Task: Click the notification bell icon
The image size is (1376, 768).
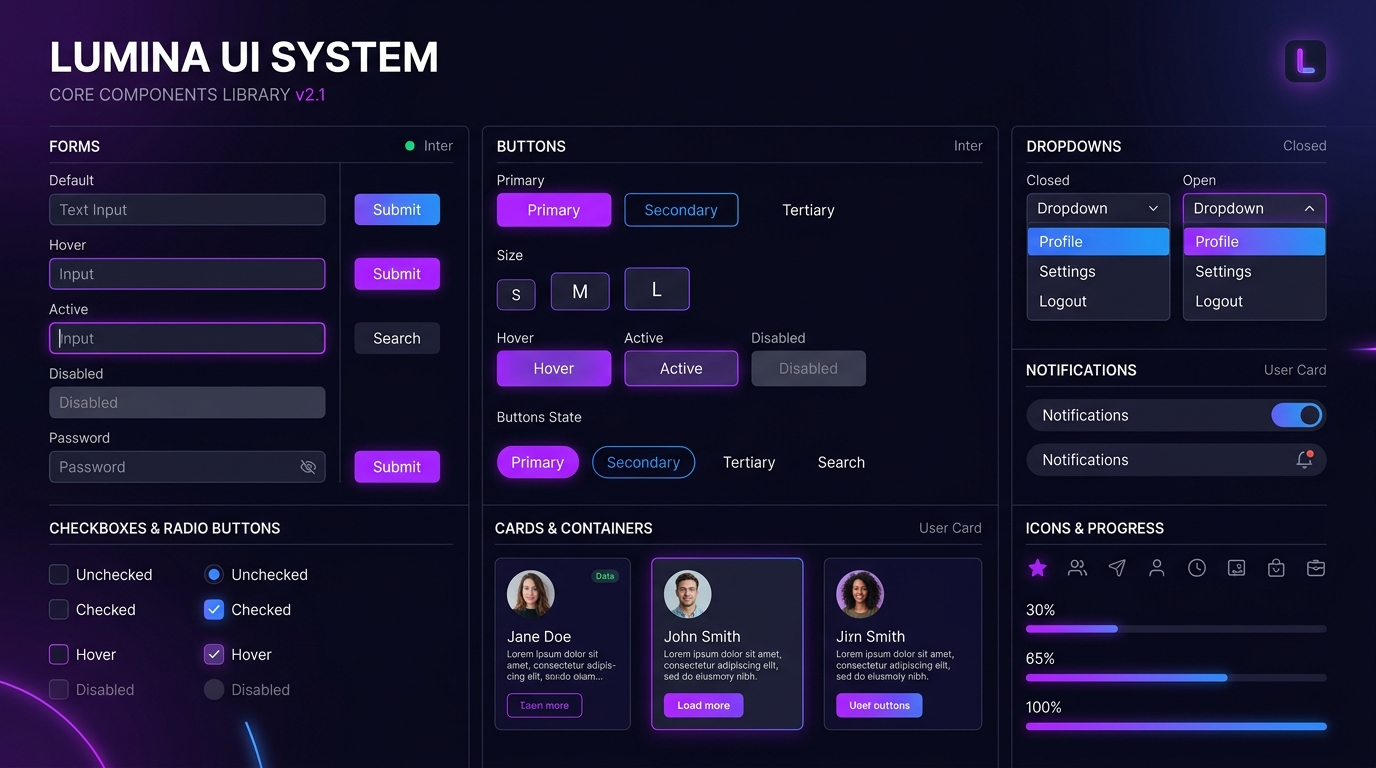Action: (1305, 460)
